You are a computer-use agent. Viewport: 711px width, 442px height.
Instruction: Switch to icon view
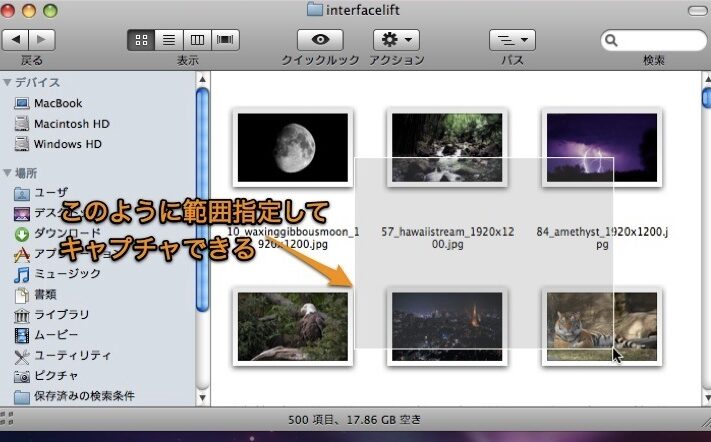pyautogui.click(x=141, y=40)
